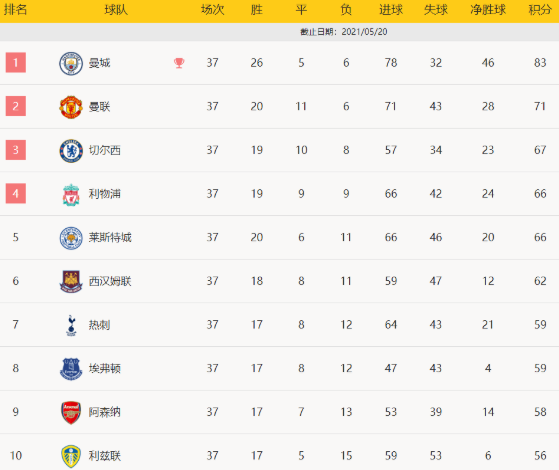Click the Tottenham cockerel crest
The image size is (559, 470).
(71, 325)
